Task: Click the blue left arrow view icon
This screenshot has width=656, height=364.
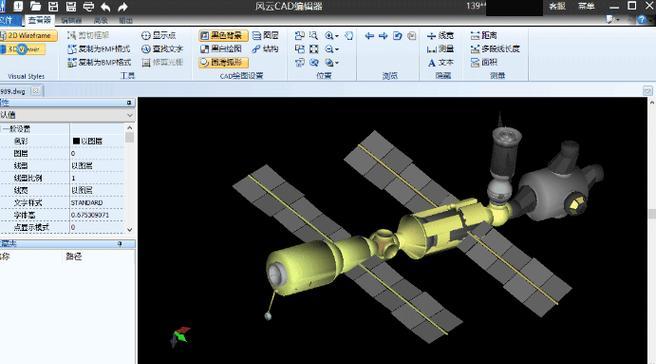Action: click(369, 36)
